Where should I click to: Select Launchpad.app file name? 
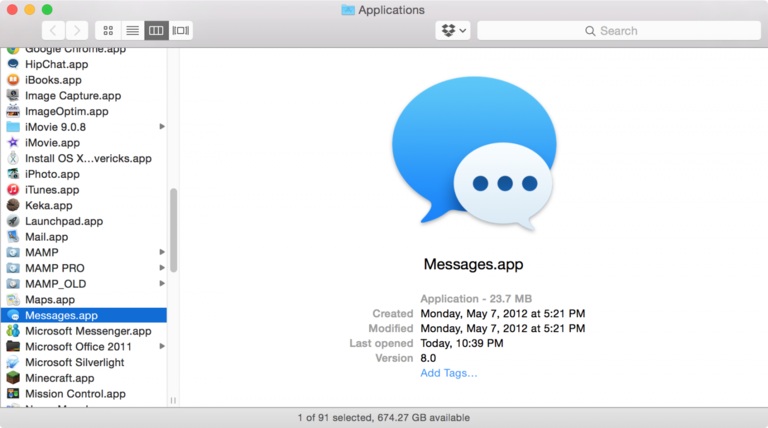[x=64, y=221]
